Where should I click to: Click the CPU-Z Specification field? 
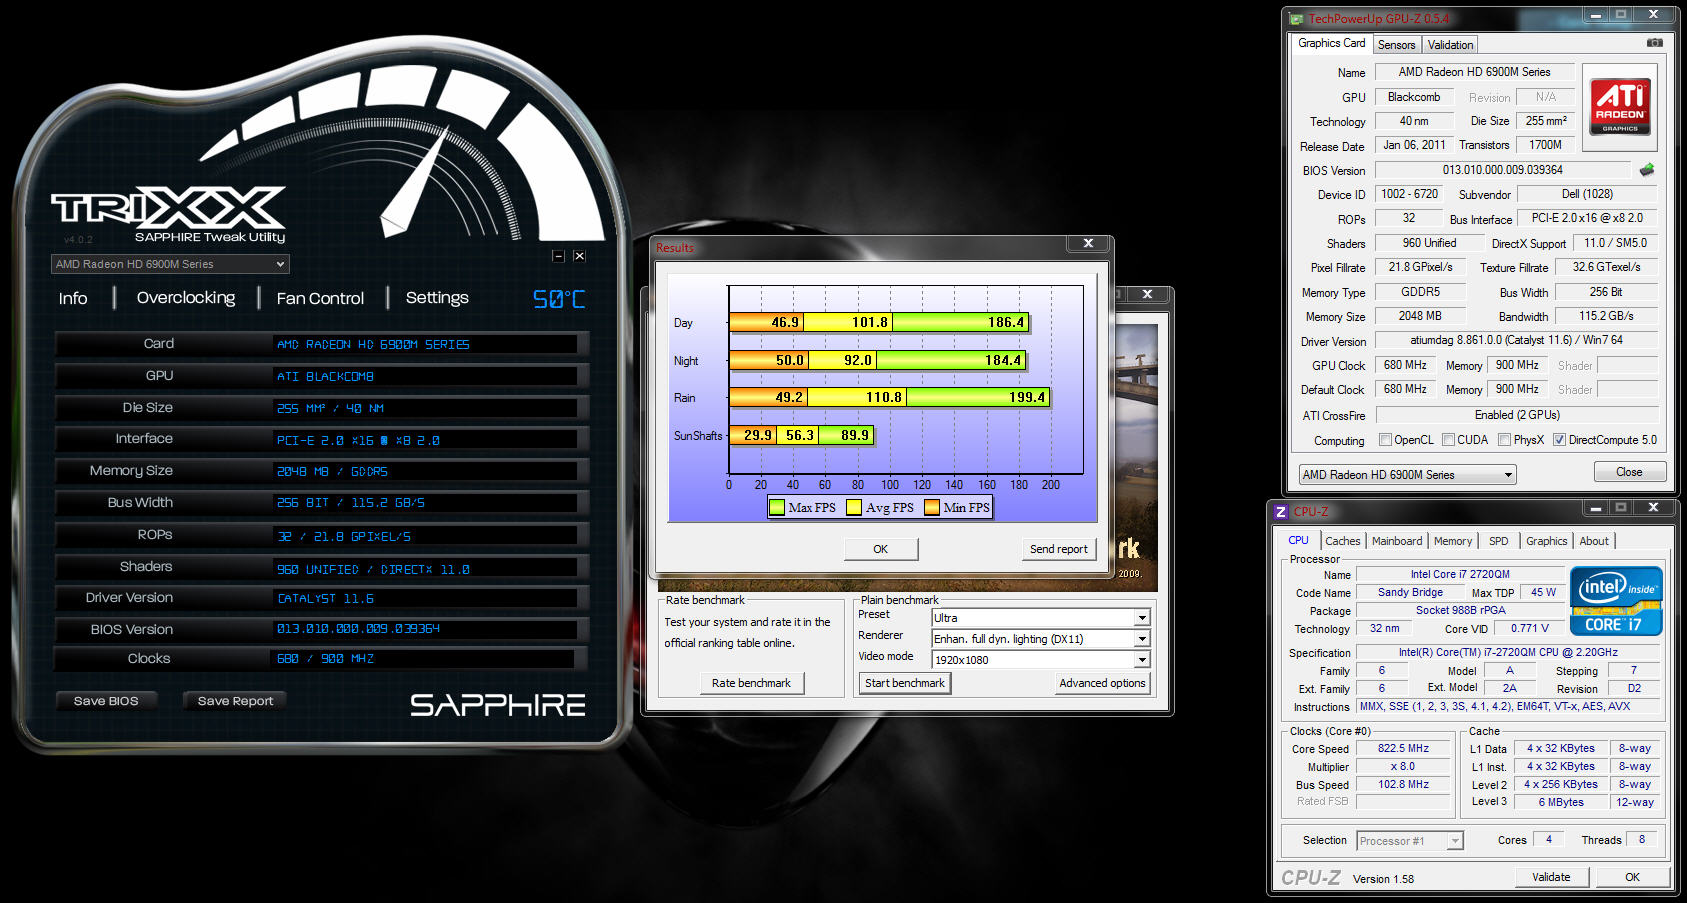1507,652
